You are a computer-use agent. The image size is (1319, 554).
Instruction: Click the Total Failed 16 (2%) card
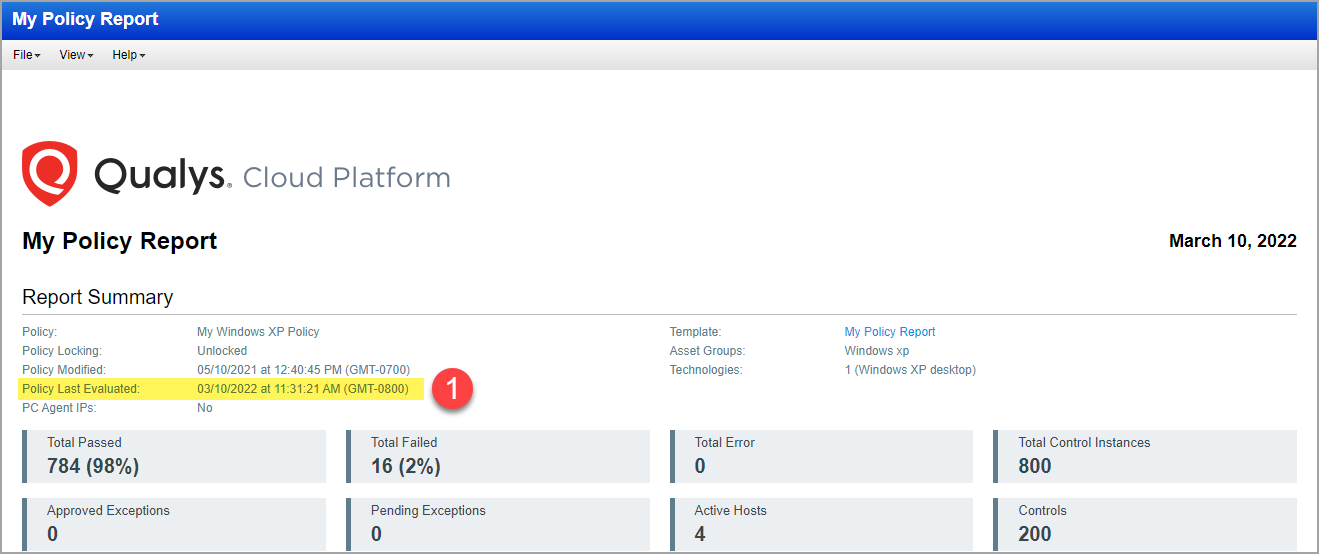[x=498, y=456]
